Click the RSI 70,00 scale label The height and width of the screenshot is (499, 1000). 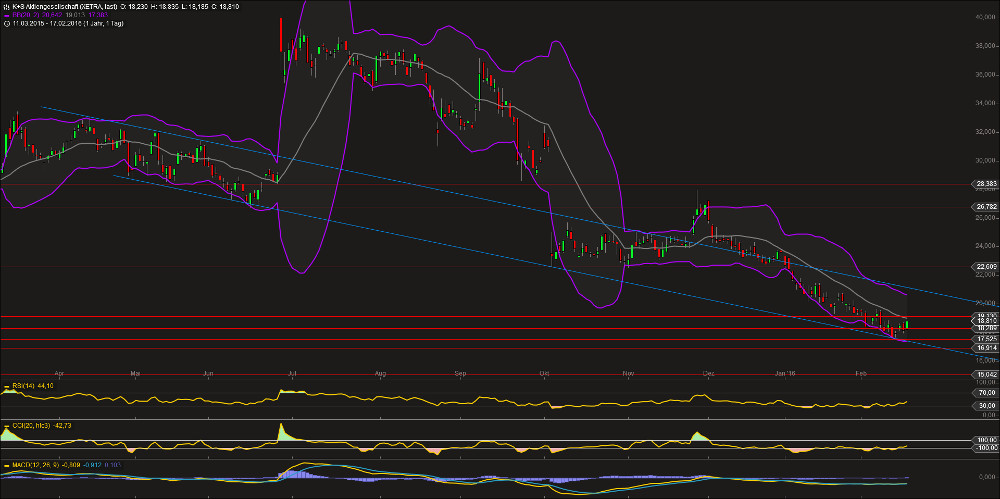click(x=987, y=392)
